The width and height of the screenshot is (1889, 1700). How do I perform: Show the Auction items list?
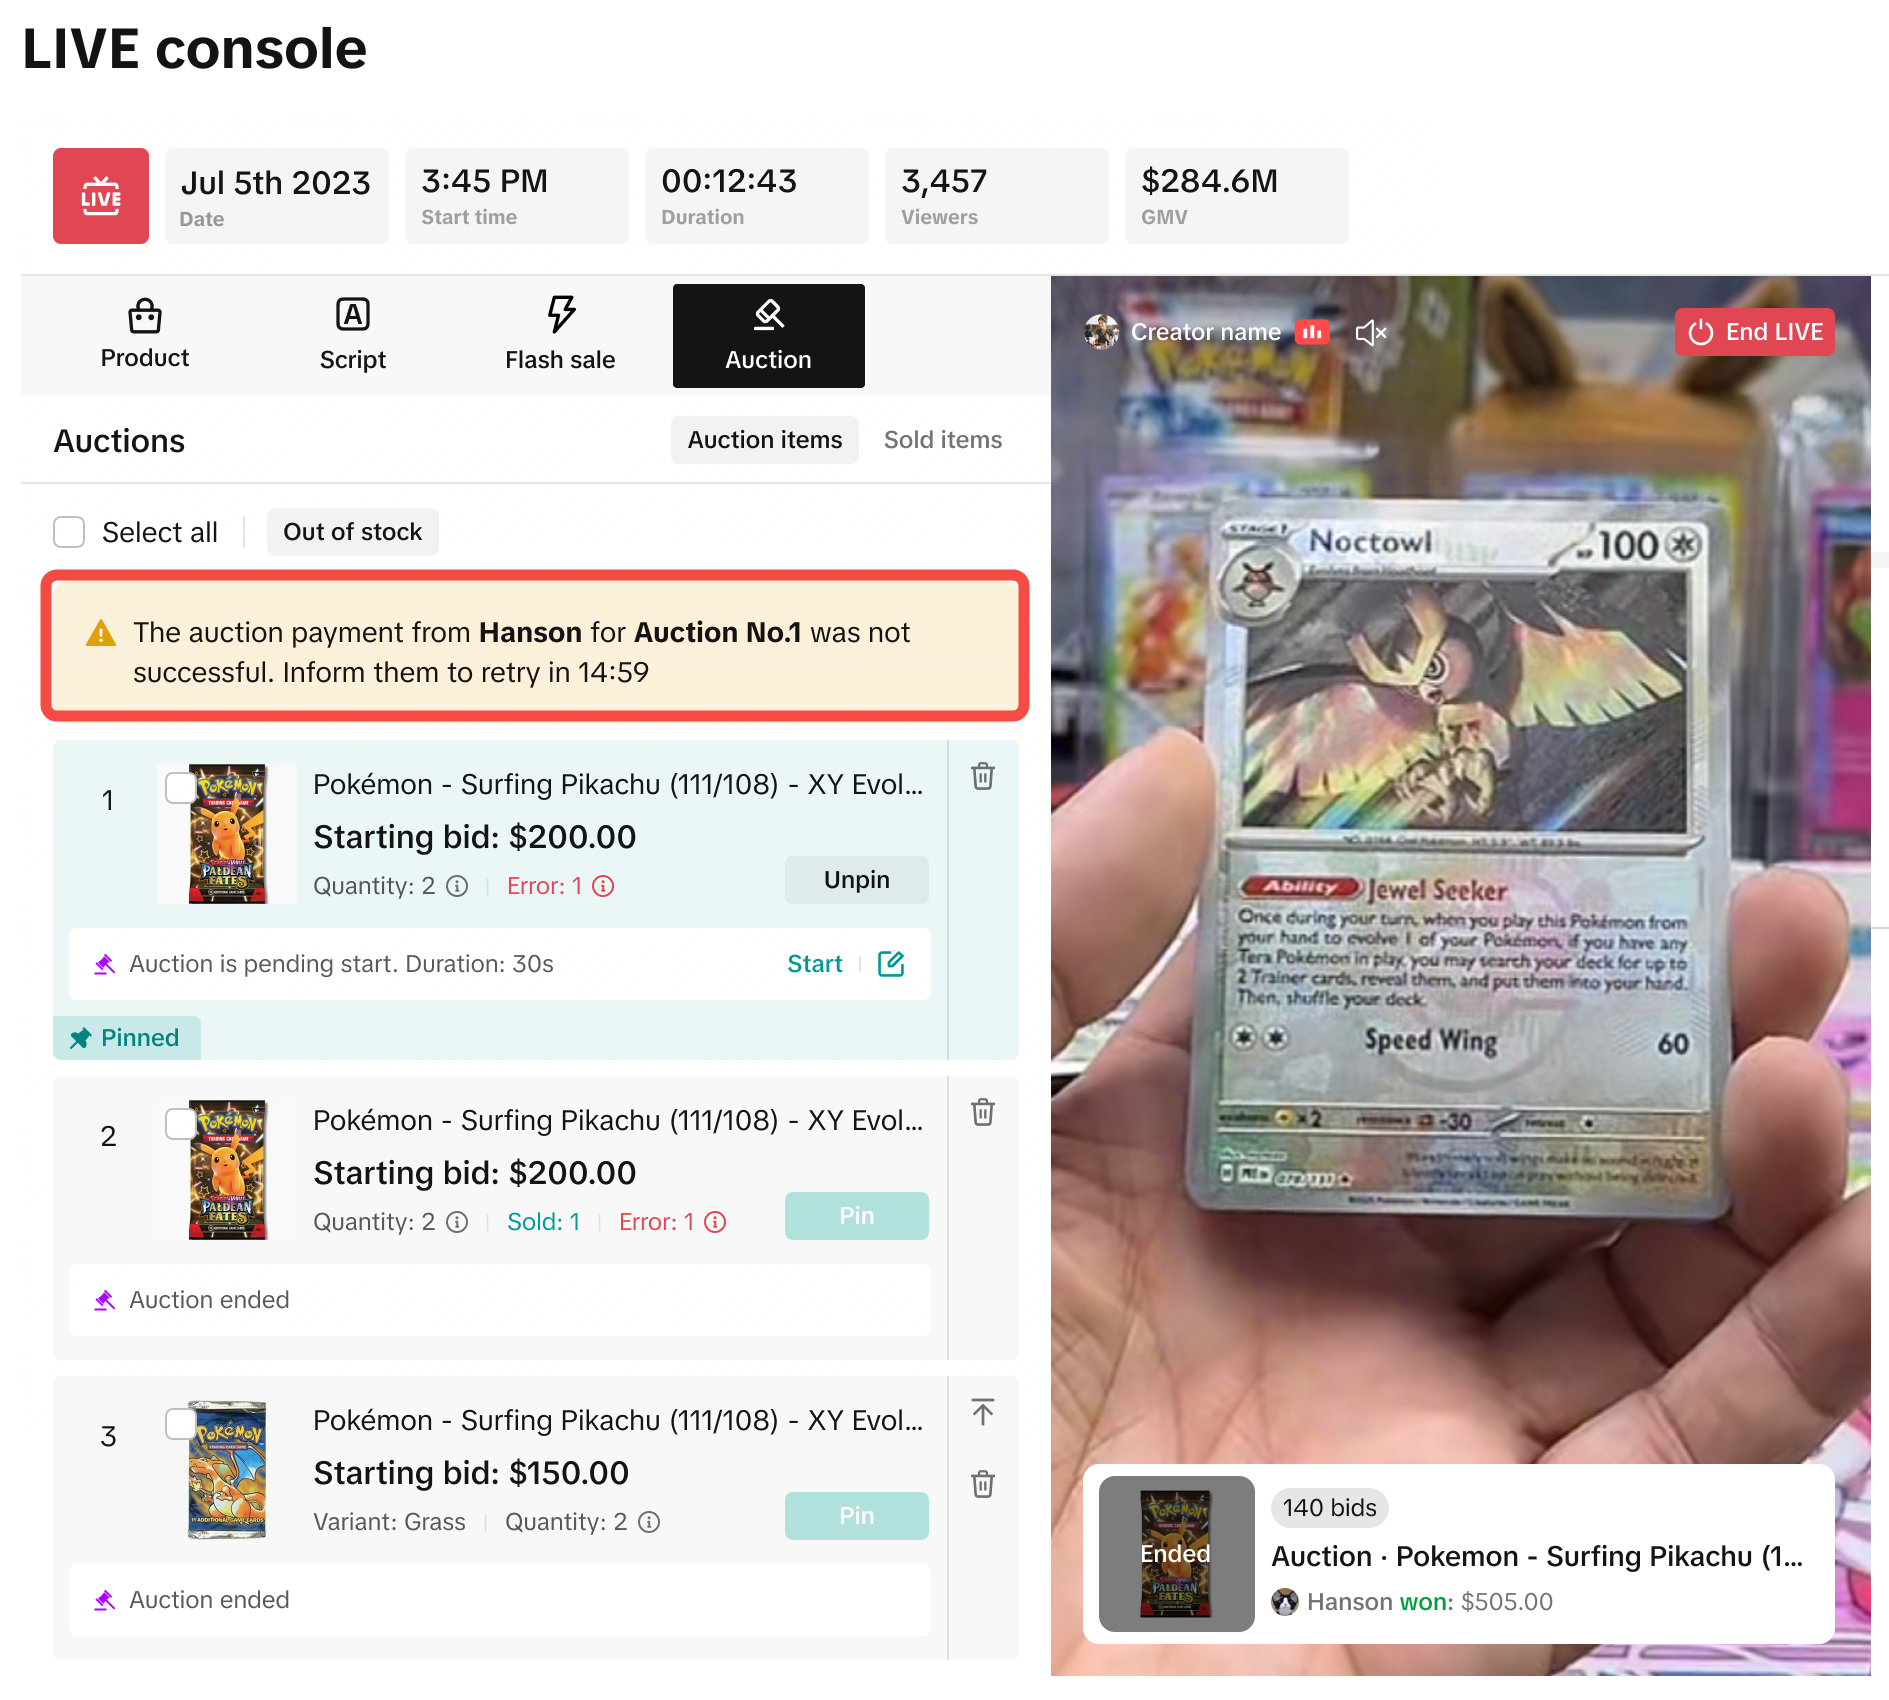pos(765,440)
